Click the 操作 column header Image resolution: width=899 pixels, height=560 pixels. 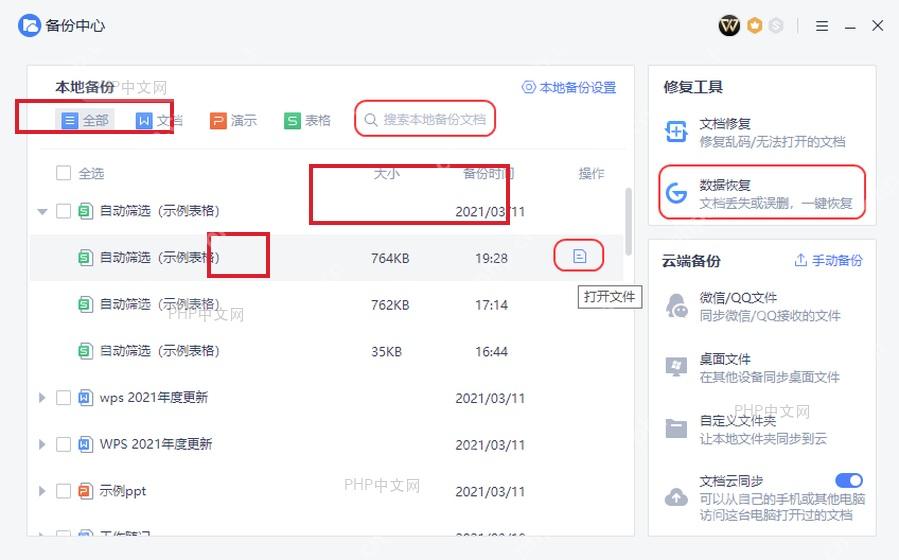[x=591, y=173]
